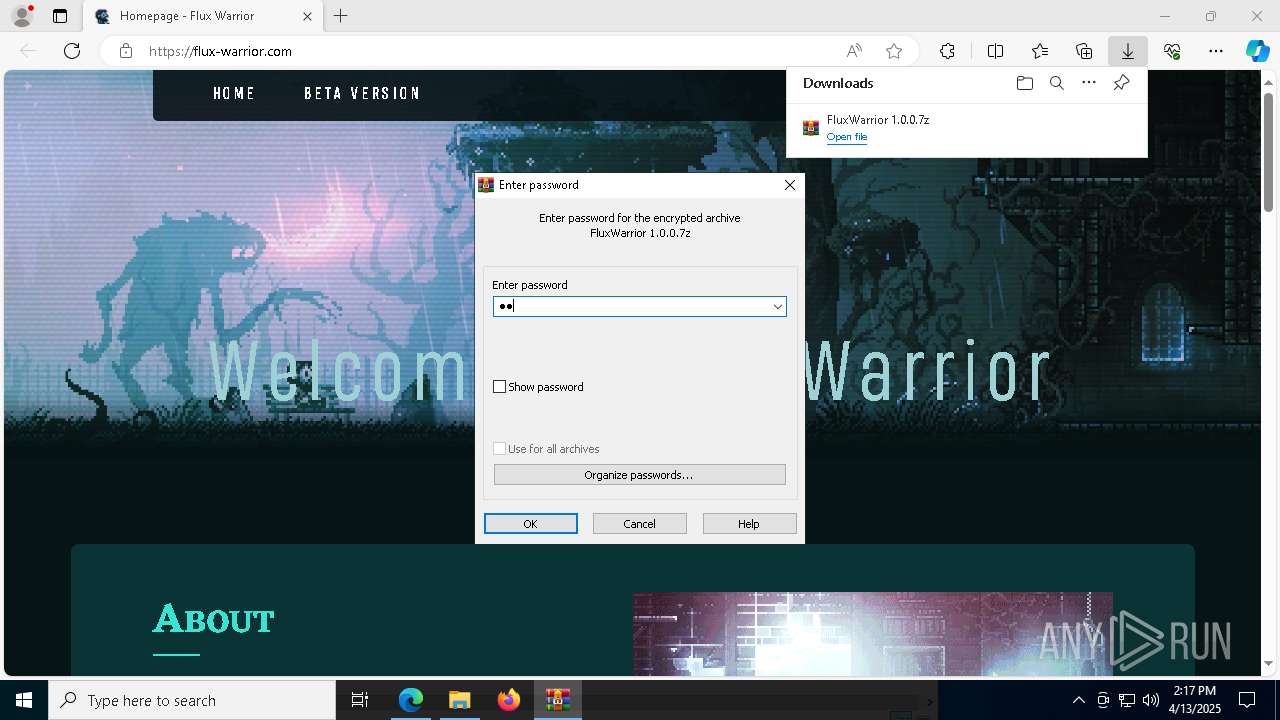Open File Explorer from taskbar
Screen dimensions: 1280x720
tap(459, 700)
